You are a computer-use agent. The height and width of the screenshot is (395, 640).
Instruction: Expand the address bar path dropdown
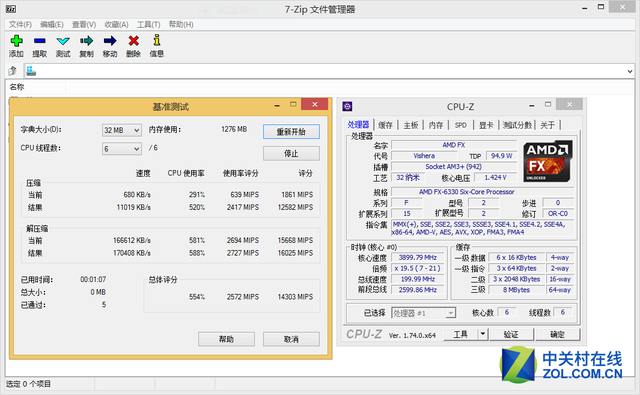point(630,71)
